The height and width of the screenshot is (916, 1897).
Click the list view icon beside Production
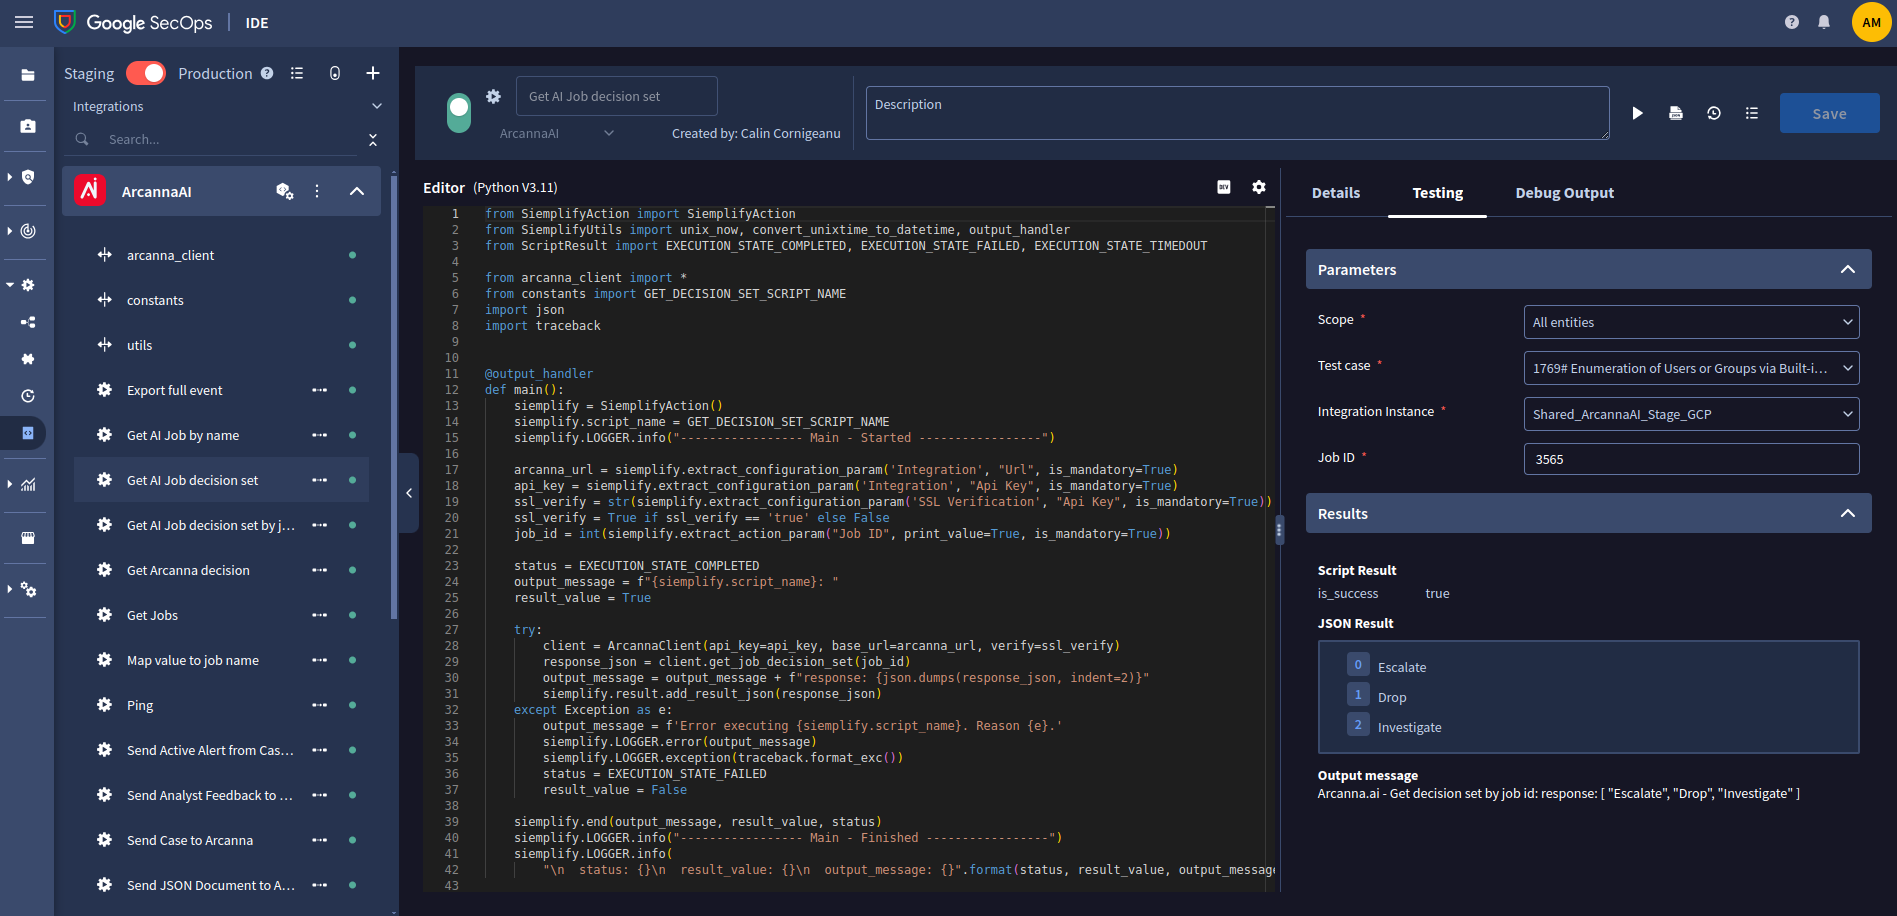(x=297, y=73)
